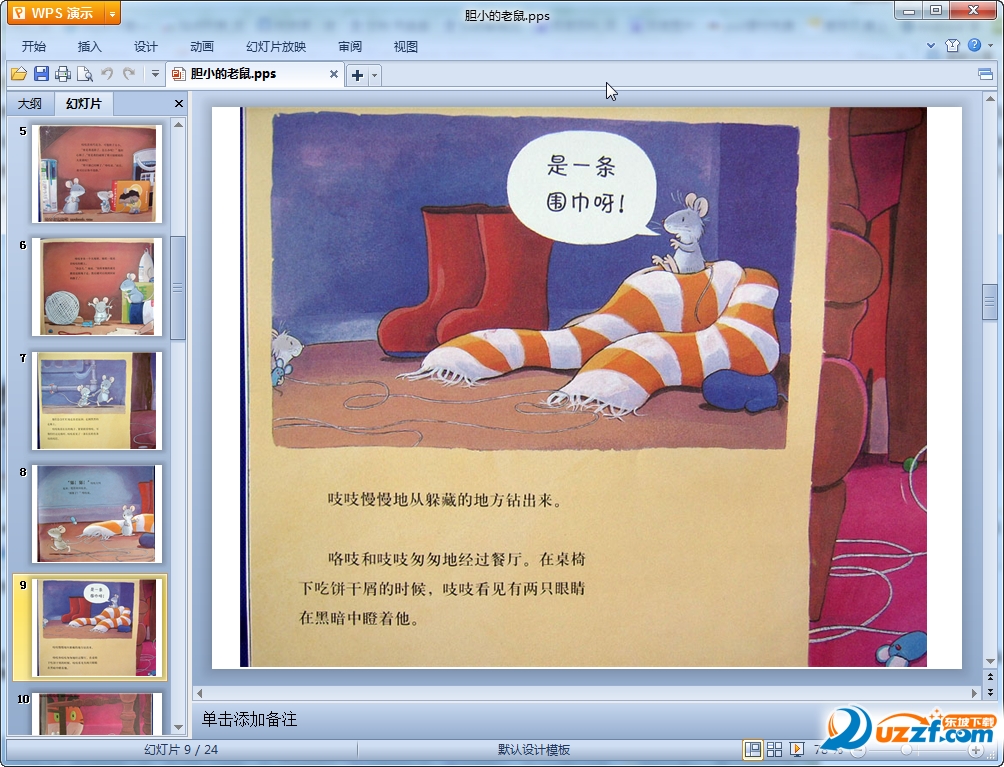
Task: Undo the last action
Action: pyautogui.click(x=107, y=74)
